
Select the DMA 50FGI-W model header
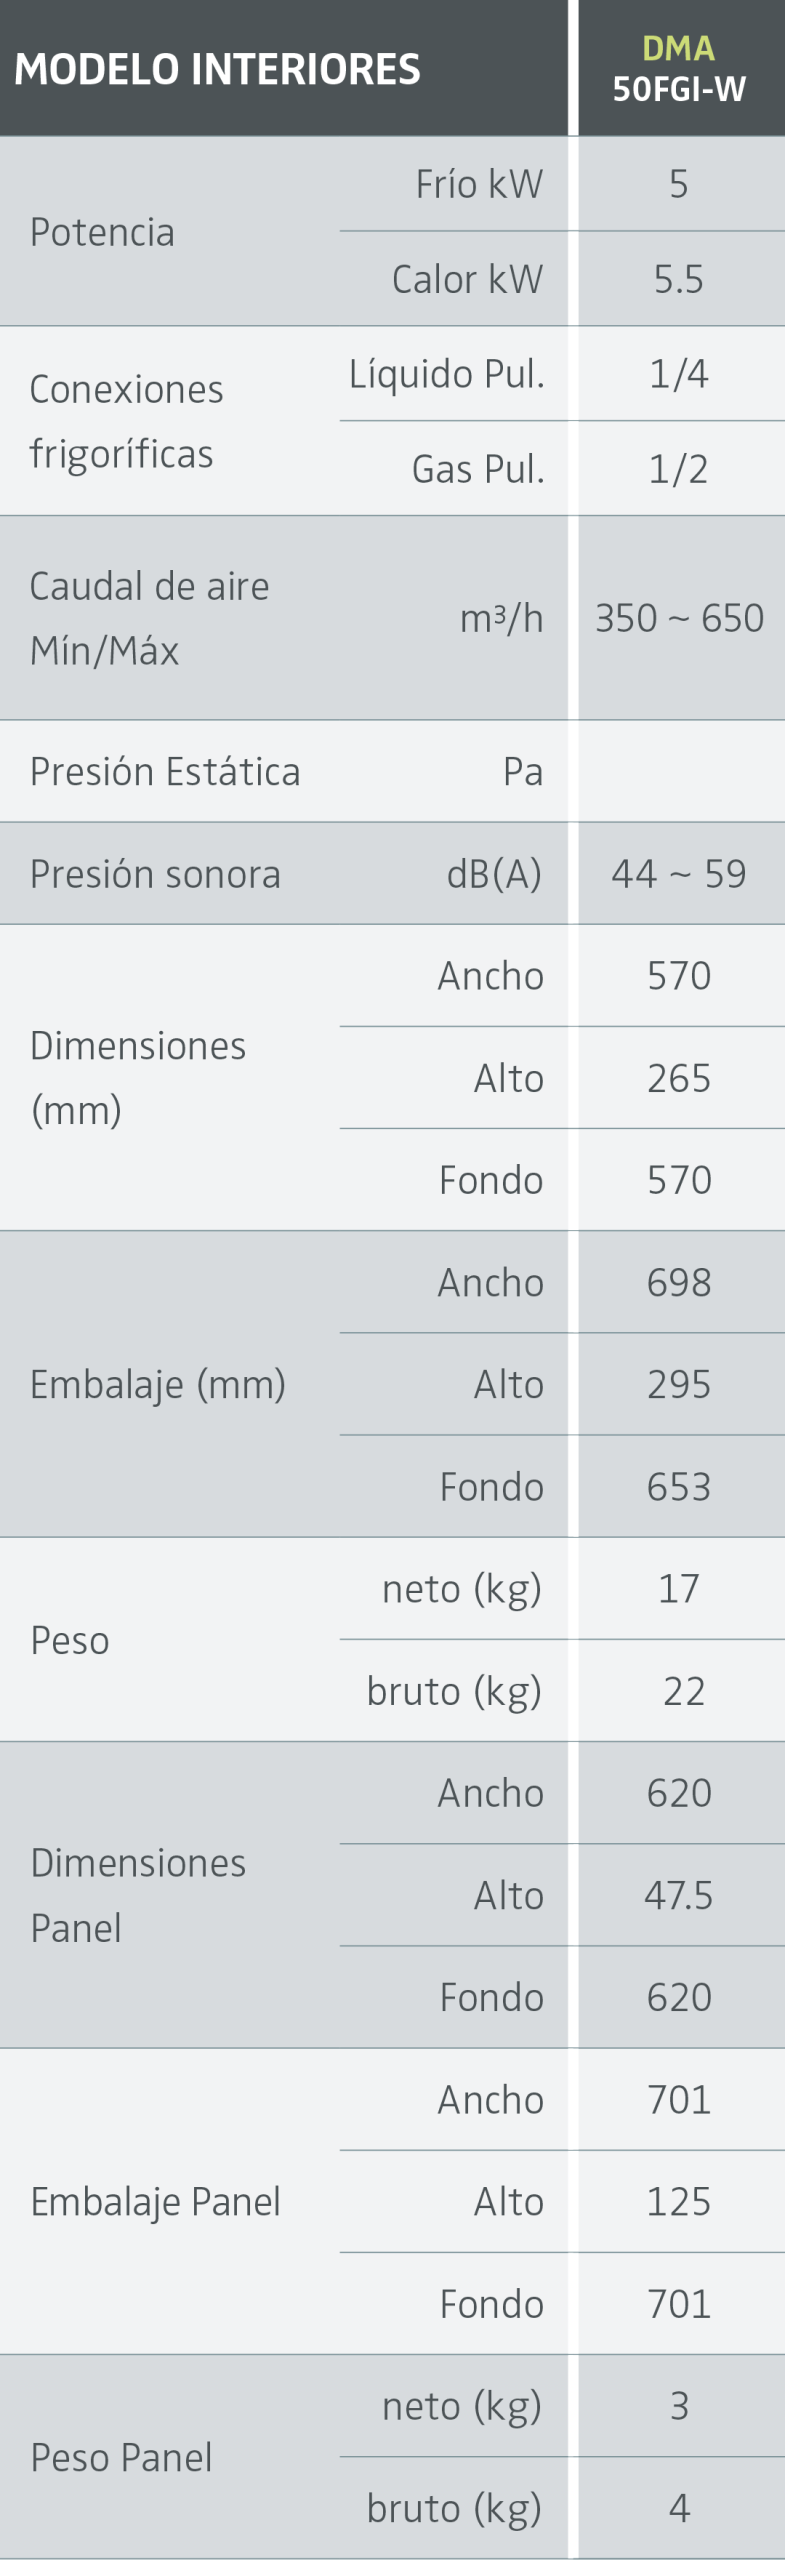[679, 69]
